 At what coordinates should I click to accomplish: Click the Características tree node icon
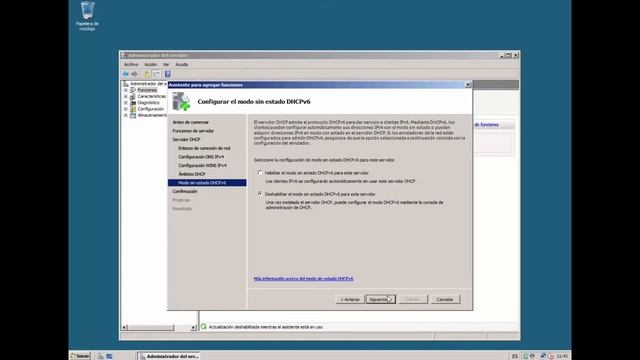coord(133,96)
